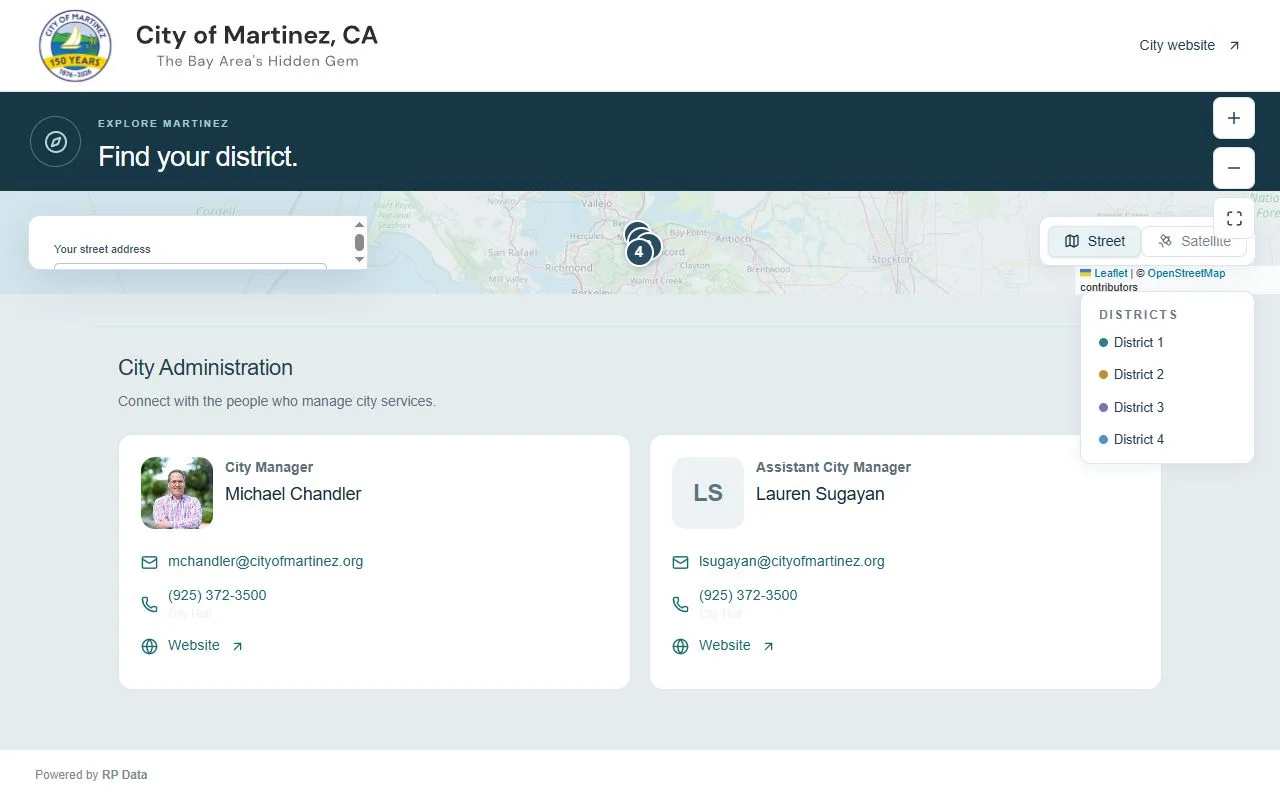
Task: Toggle fullscreen map view
Action: click(1234, 218)
